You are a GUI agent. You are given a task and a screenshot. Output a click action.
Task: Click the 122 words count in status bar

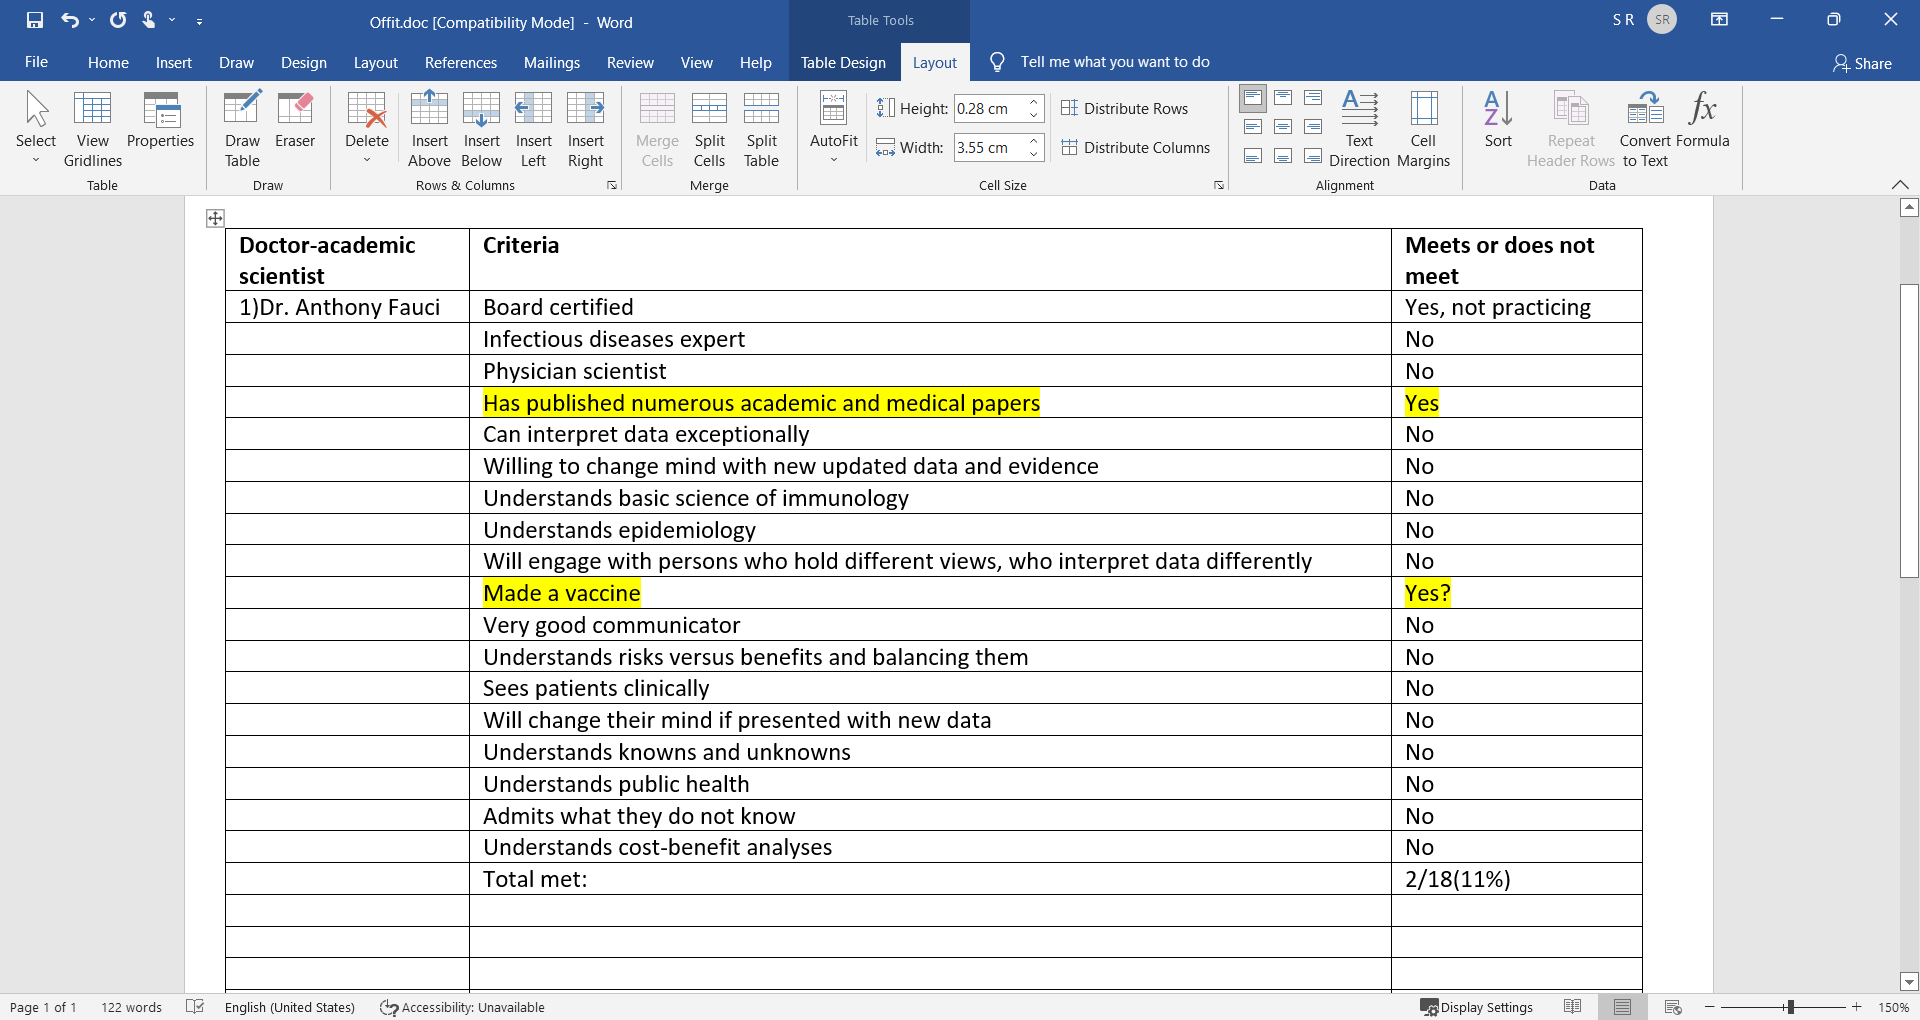coord(131,1007)
